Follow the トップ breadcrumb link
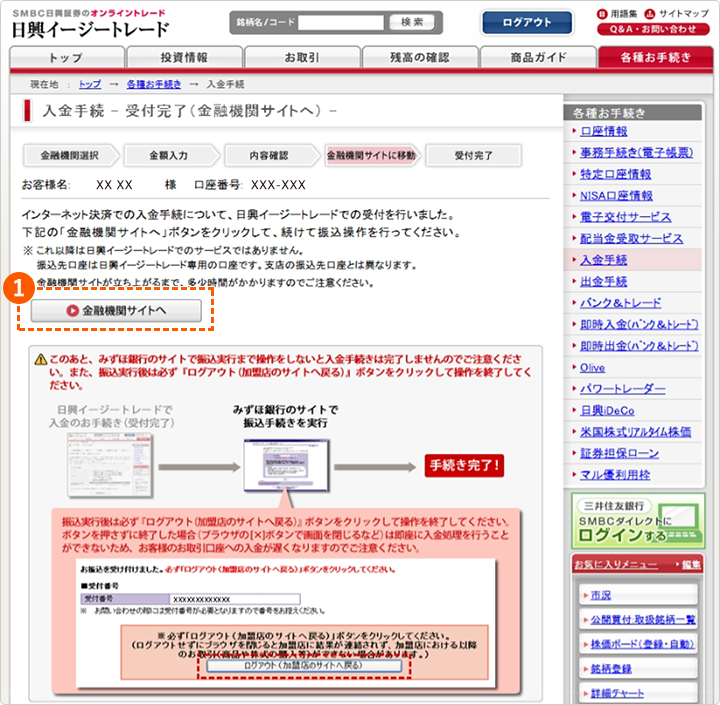The height and width of the screenshot is (705, 720). click(90, 85)
